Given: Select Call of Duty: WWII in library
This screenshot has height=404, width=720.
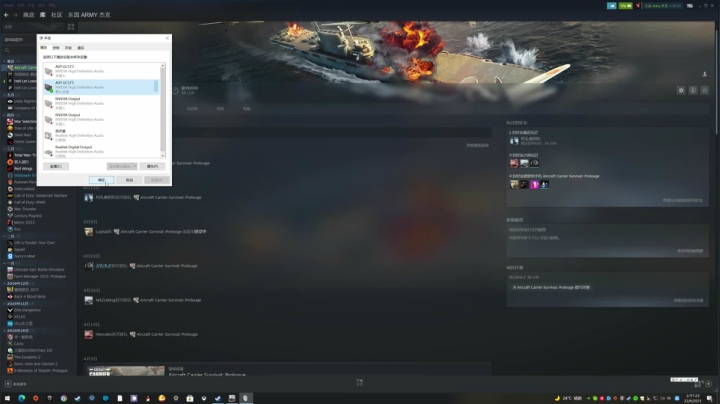Looking at the screenshot, I should coord(29,202).
